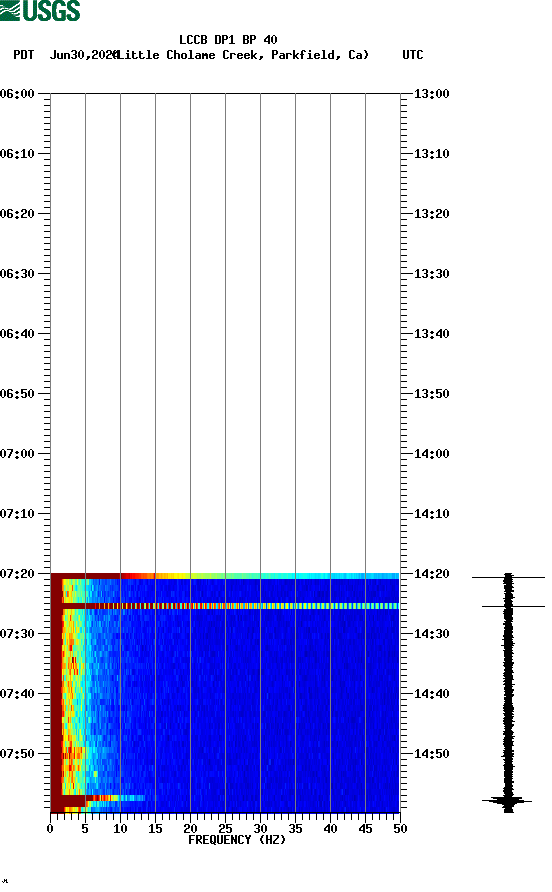Click the 35 Hz frequency axis label
552x892 pixels.
click(295, 829)
